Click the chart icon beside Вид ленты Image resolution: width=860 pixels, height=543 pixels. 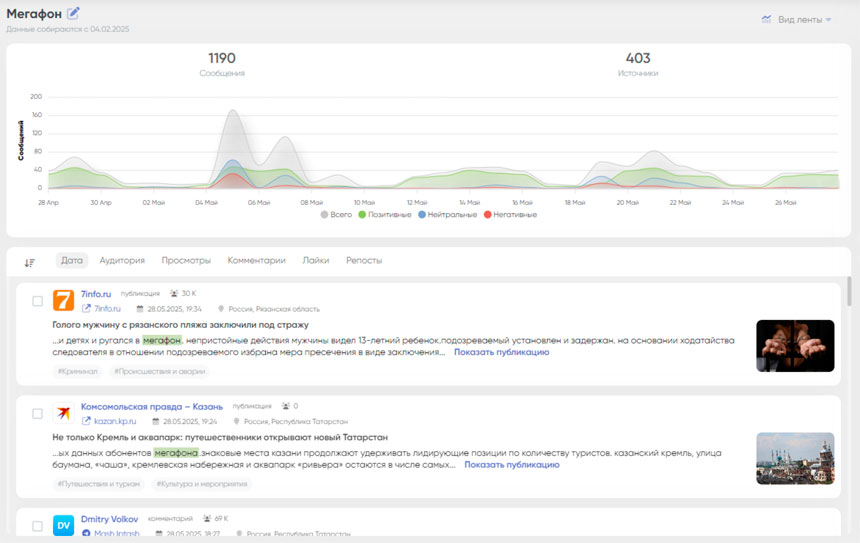click(x=766, y=19)
